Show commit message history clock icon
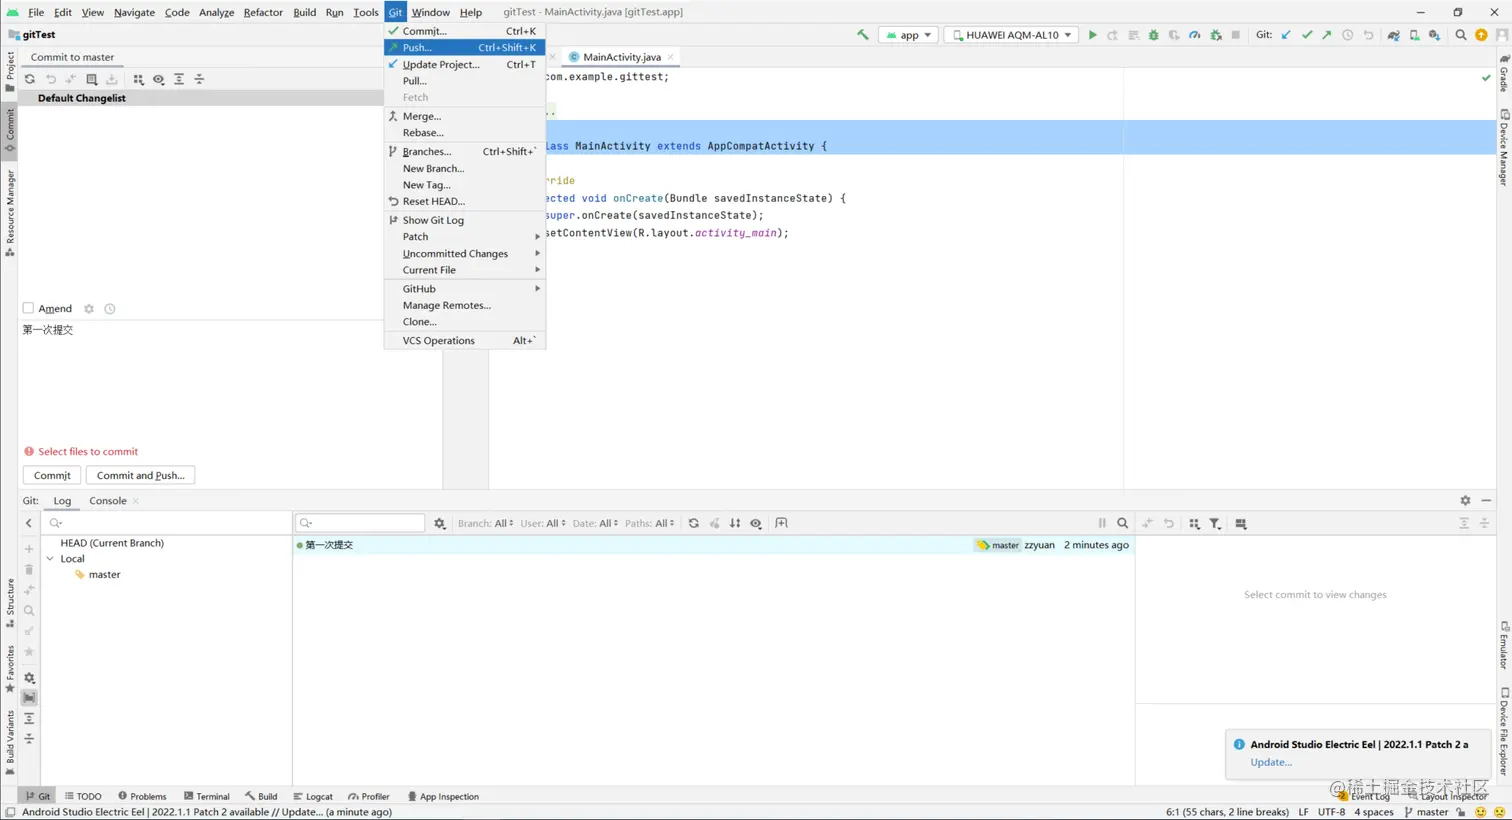Screen dimensions: 1512x820 [110, 309]
